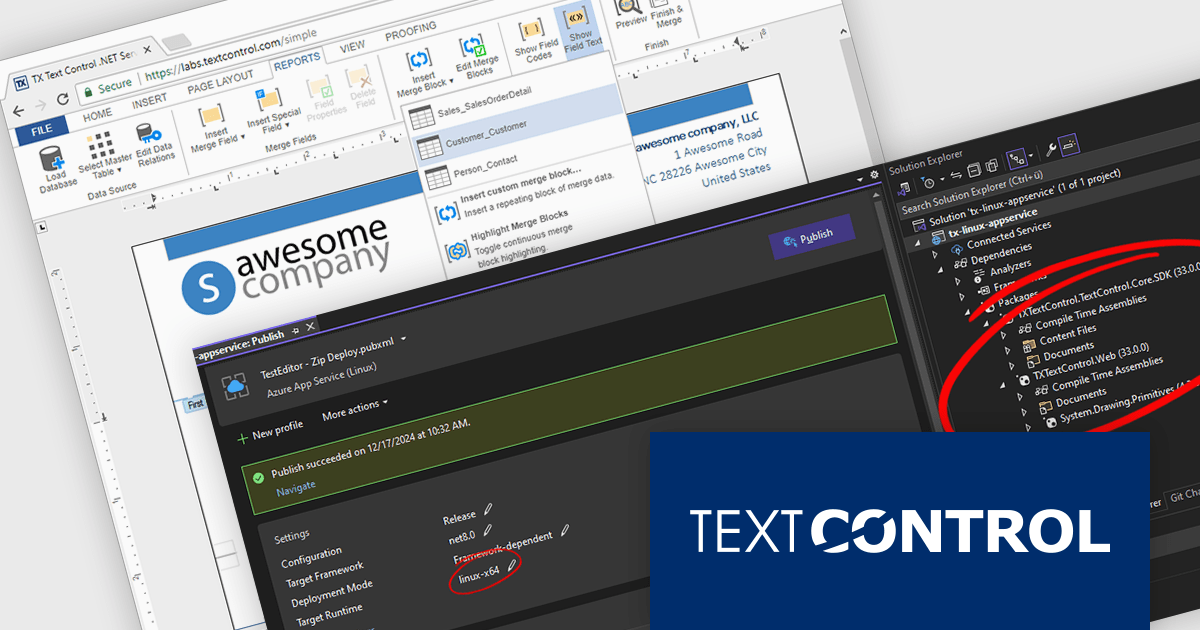1200x630 pixels.
Task: Toggle Show Field Codes
Action: pyautogui.click(x=535, y=40)
